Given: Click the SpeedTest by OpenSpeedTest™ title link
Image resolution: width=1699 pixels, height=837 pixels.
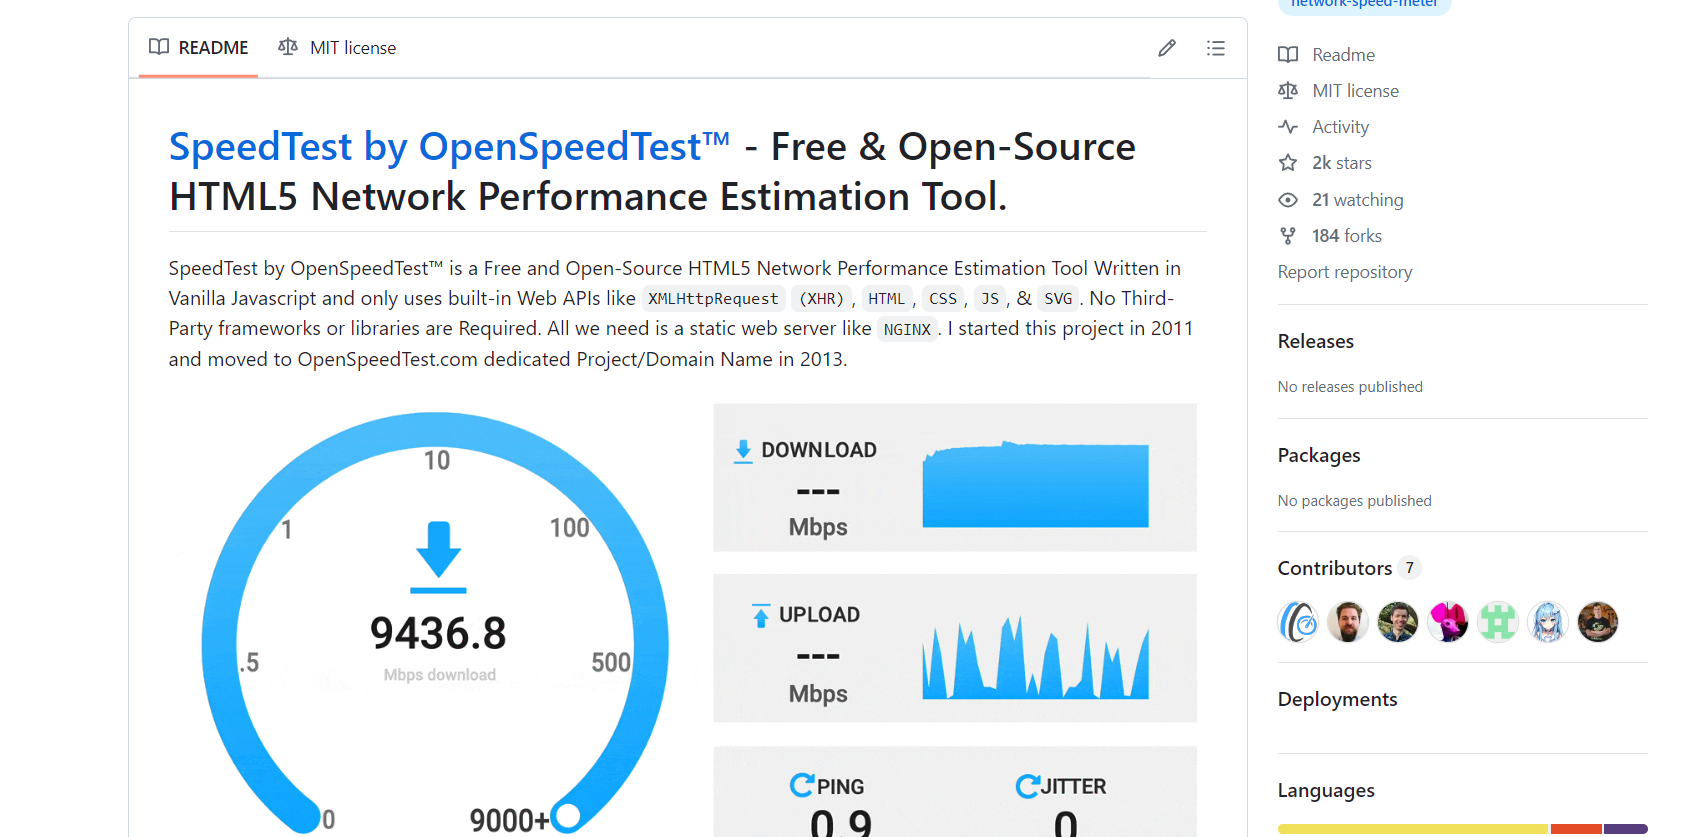Looking at the screenshot, I should (x=449, y=147).
